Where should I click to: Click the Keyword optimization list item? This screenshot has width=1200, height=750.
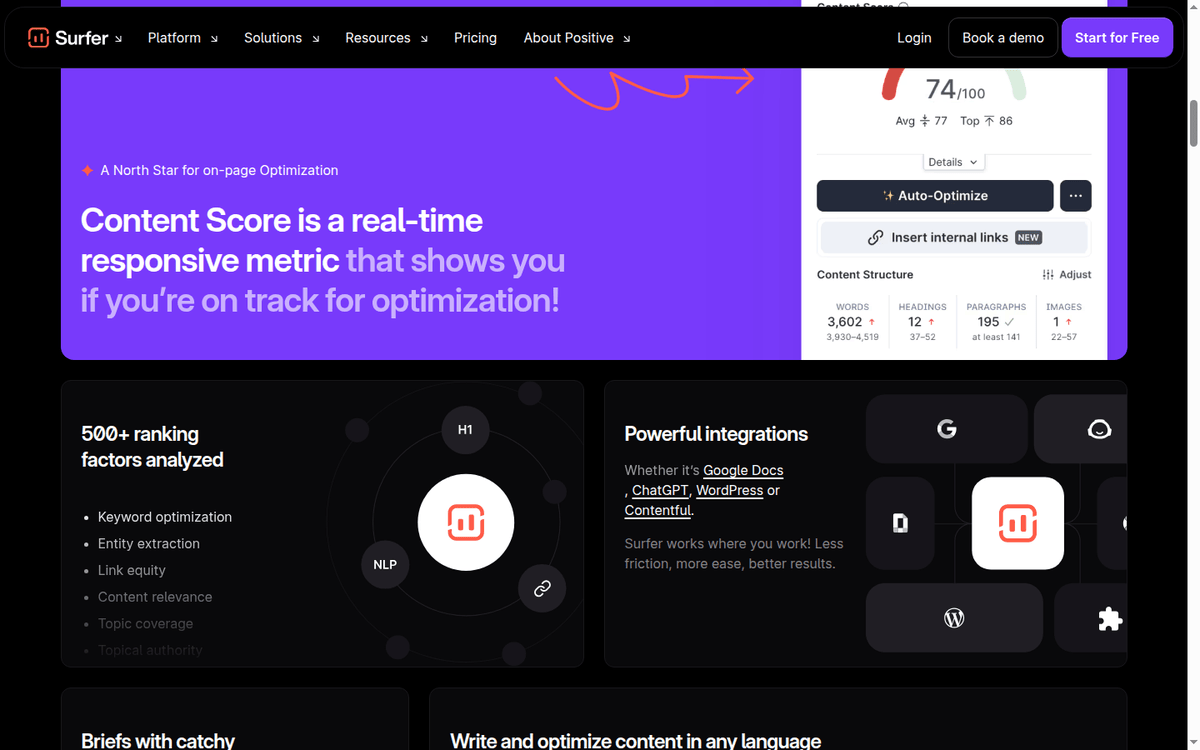coord(165,517)
